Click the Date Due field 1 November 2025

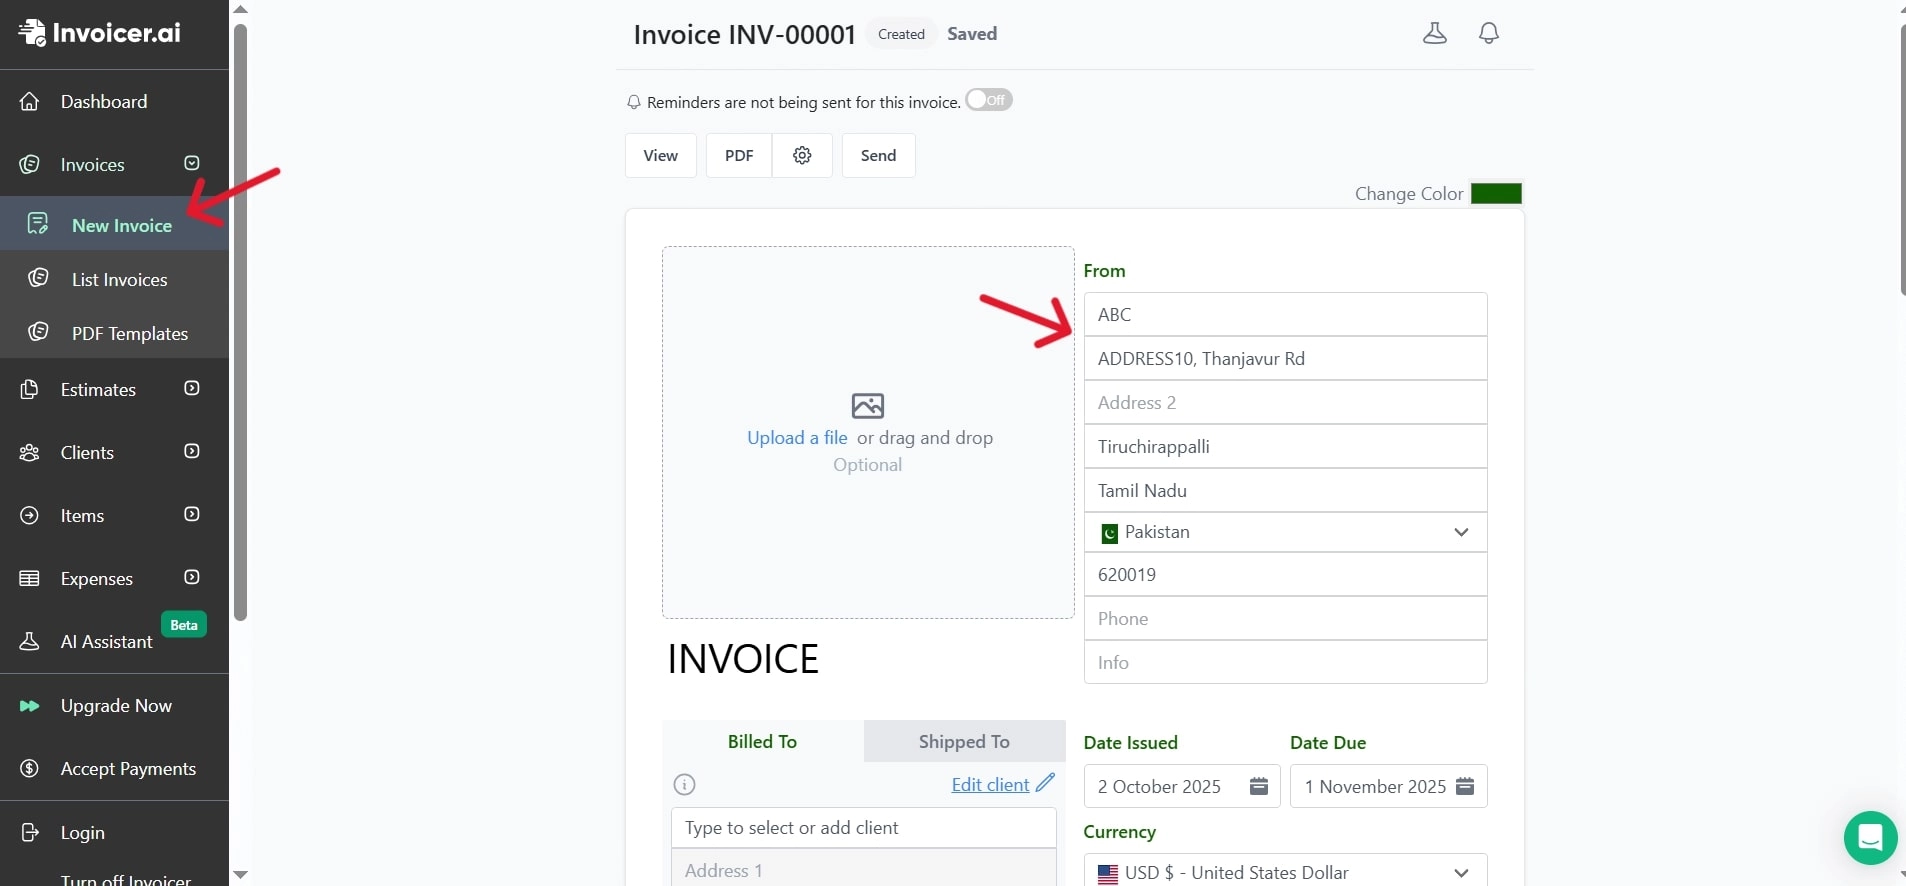[1388, 786]
